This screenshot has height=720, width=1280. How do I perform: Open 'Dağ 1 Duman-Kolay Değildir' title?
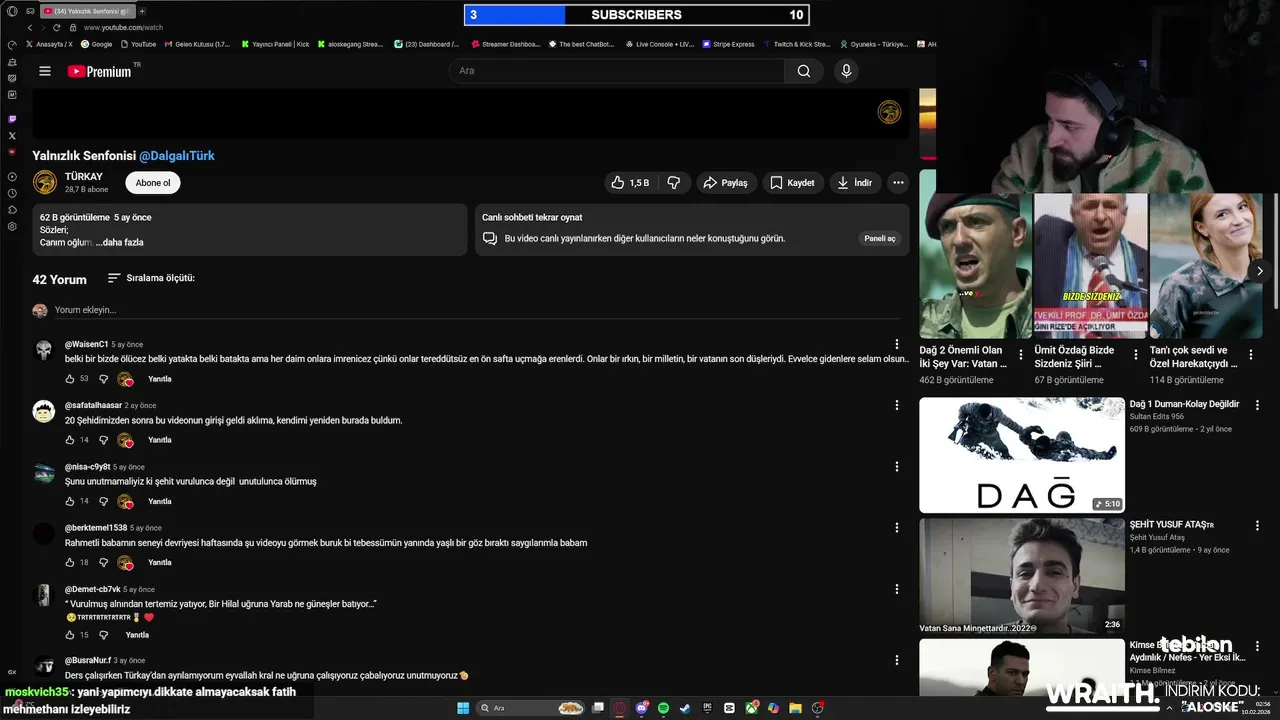(1184, 404)
